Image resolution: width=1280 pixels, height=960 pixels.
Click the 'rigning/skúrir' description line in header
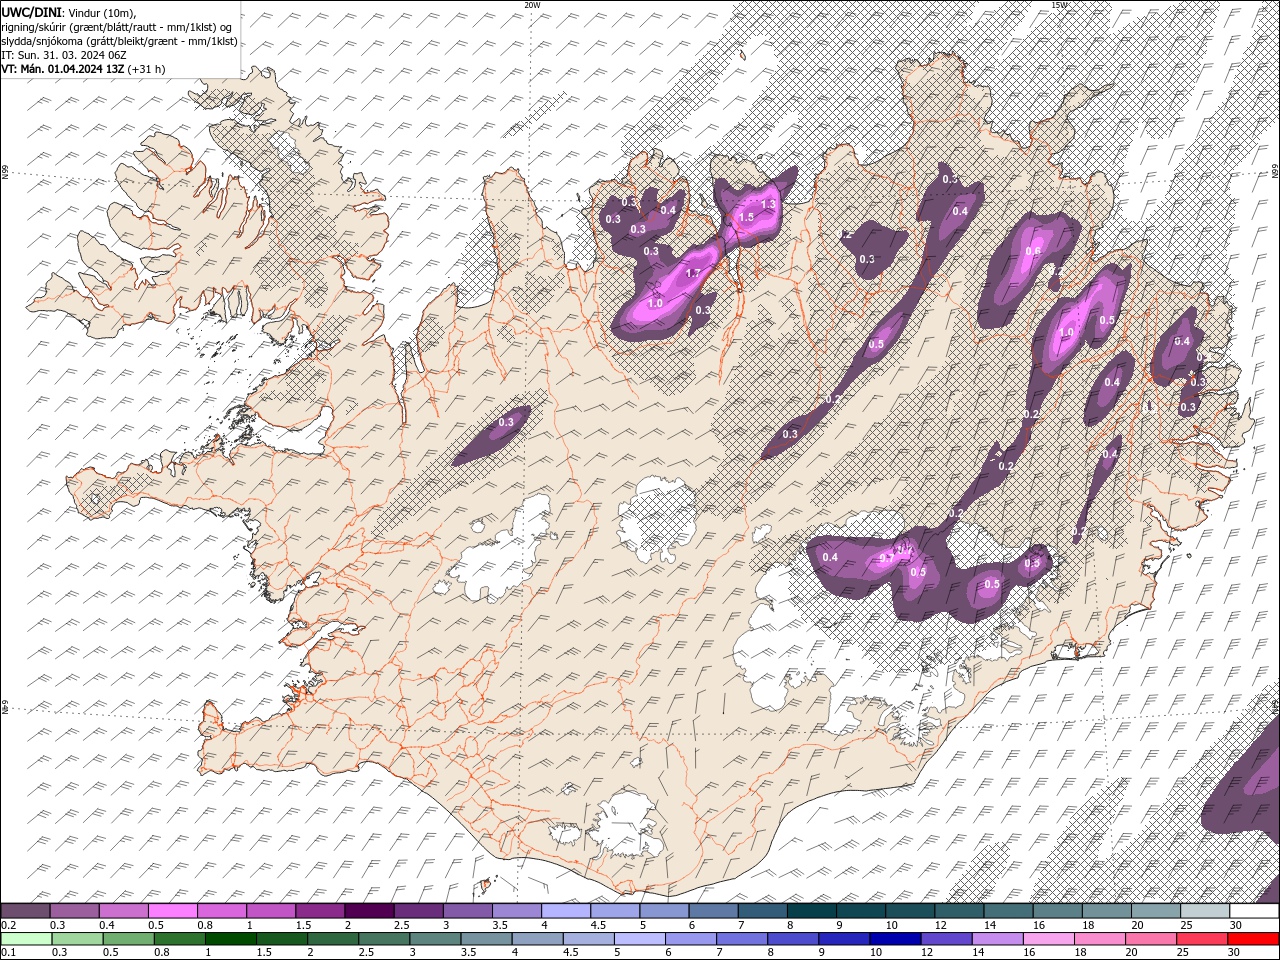coord(117,26)
